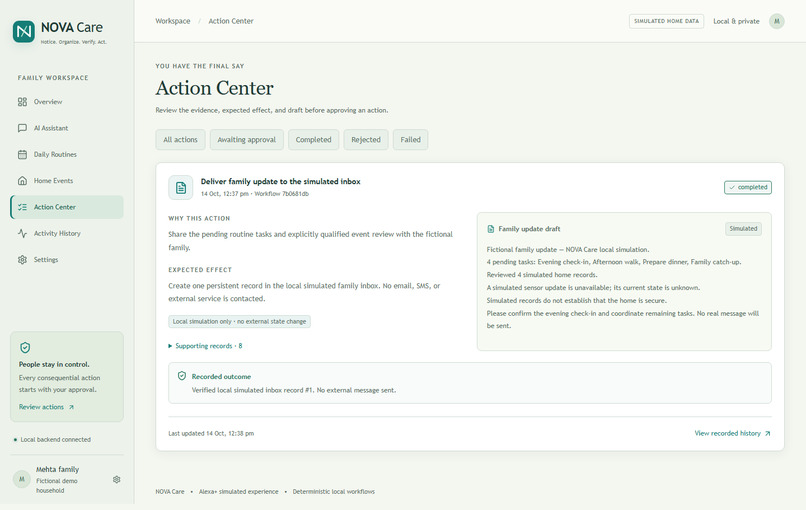806x510 pixels.
Task: Click the document icon beside action title
Action: click(180, 188)
